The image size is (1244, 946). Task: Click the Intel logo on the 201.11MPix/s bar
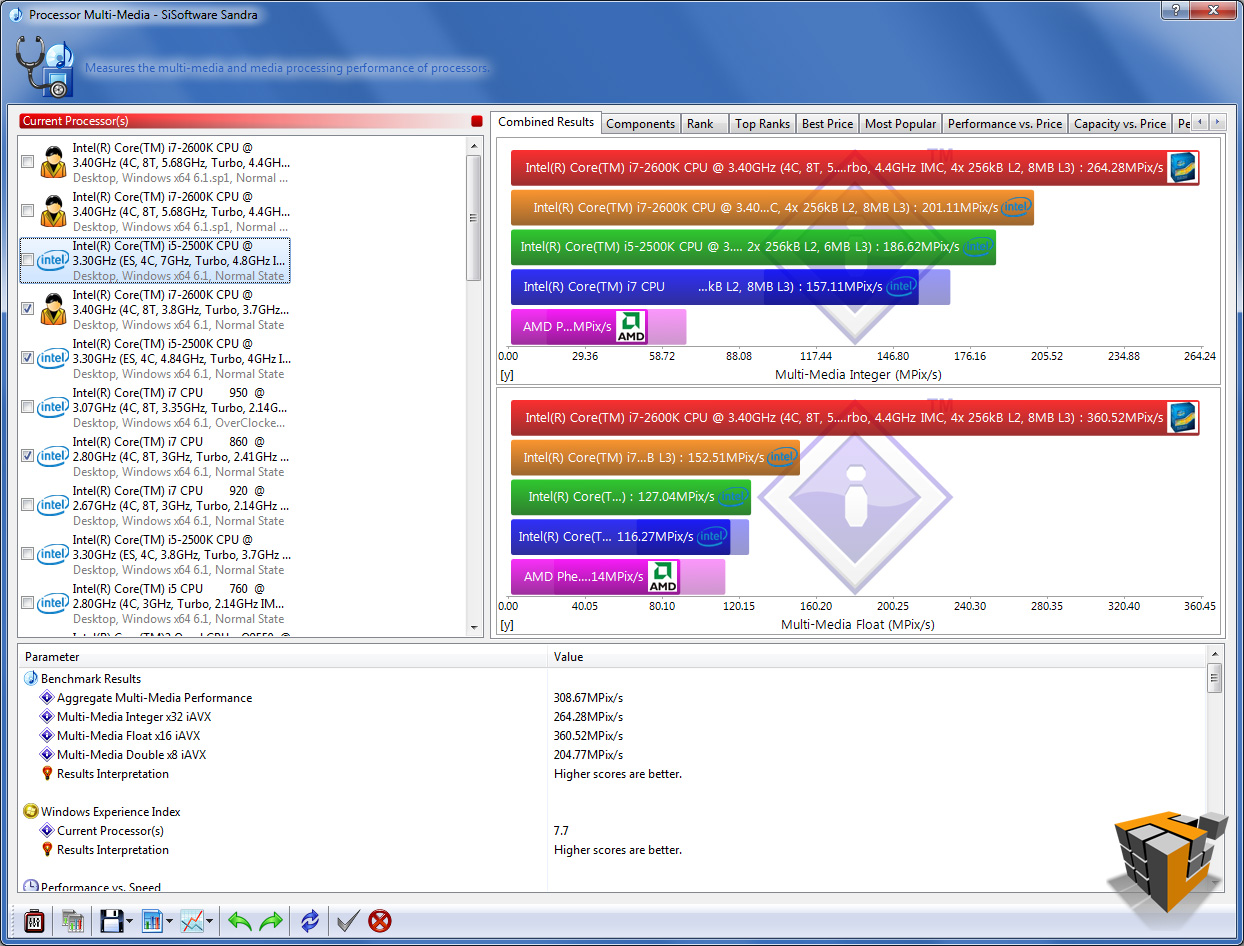[1016, 207]
